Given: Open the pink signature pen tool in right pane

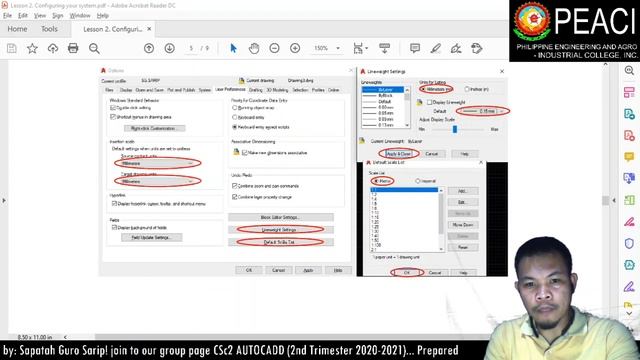Looking at the screenshot, I should pos(629,222).
